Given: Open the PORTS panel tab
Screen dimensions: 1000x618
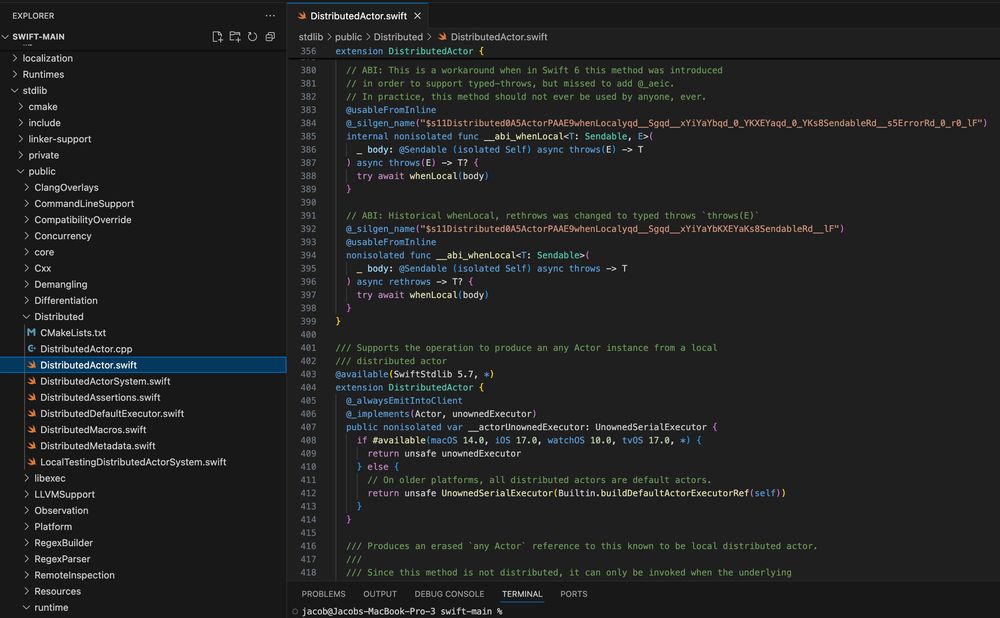Looking at the screenshot, I should [574, 594].
